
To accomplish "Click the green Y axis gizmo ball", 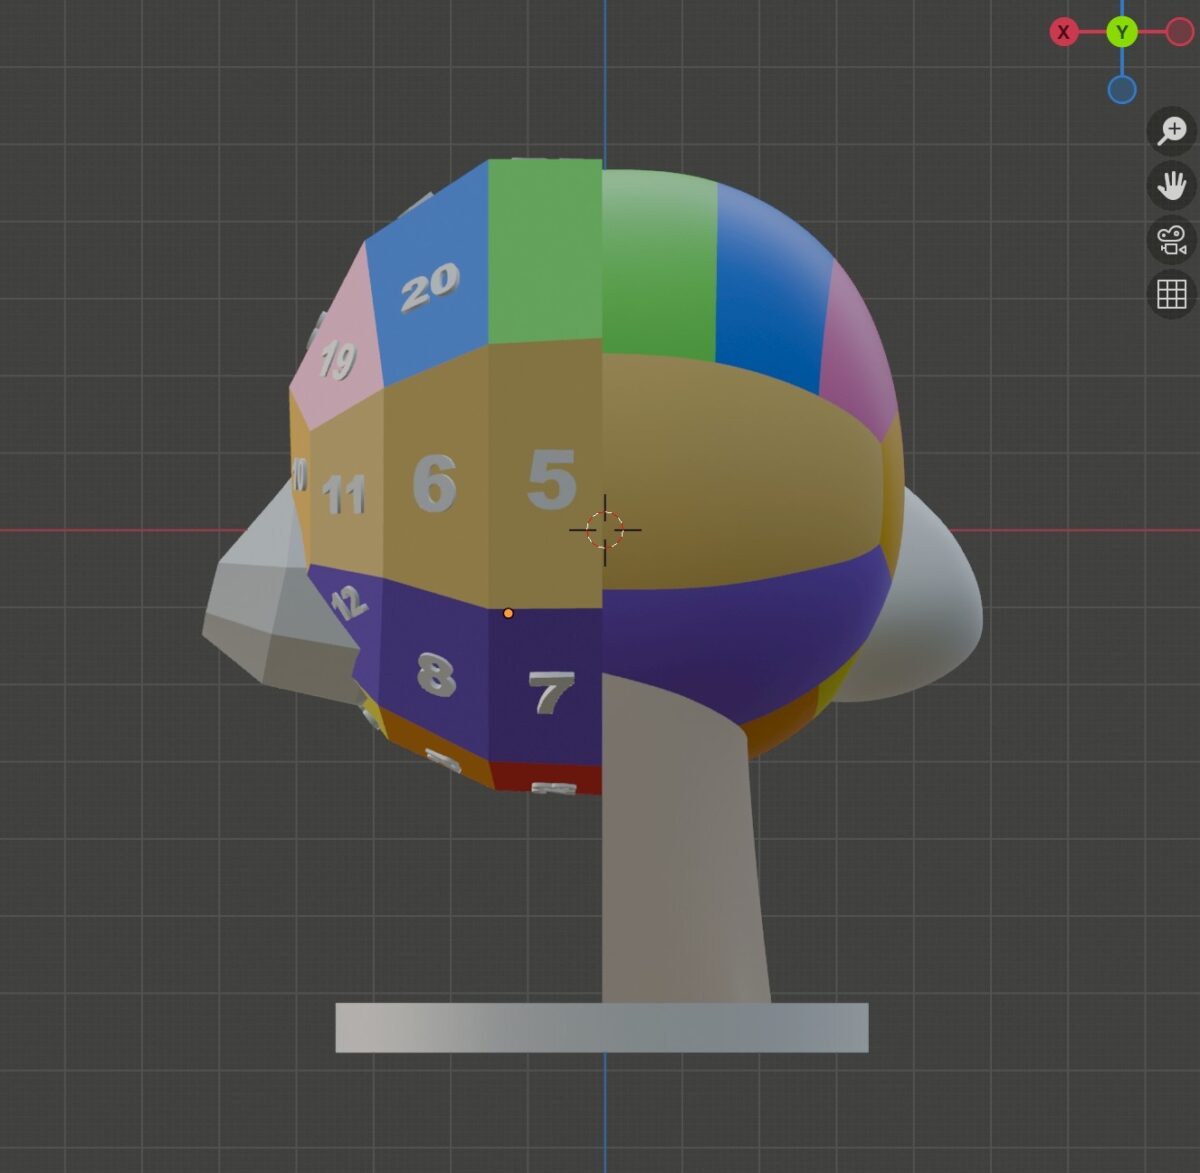I will coord(1122,32).
